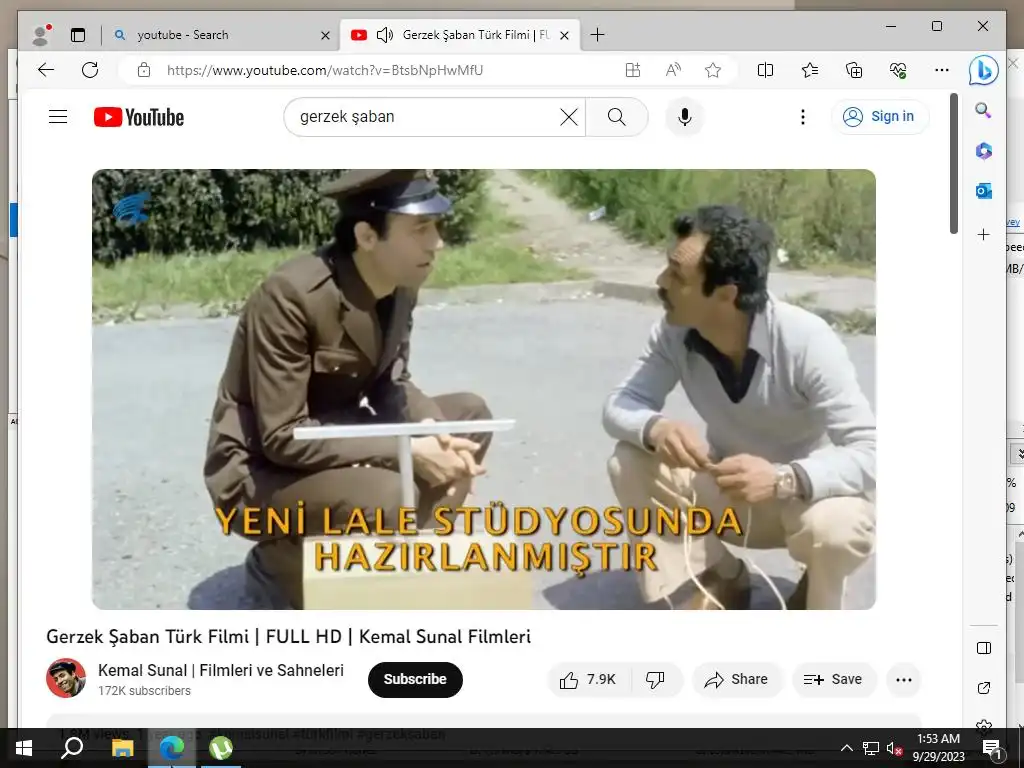
Task: Close the Gerzek Şaban video tab
Action: point(565,35)
